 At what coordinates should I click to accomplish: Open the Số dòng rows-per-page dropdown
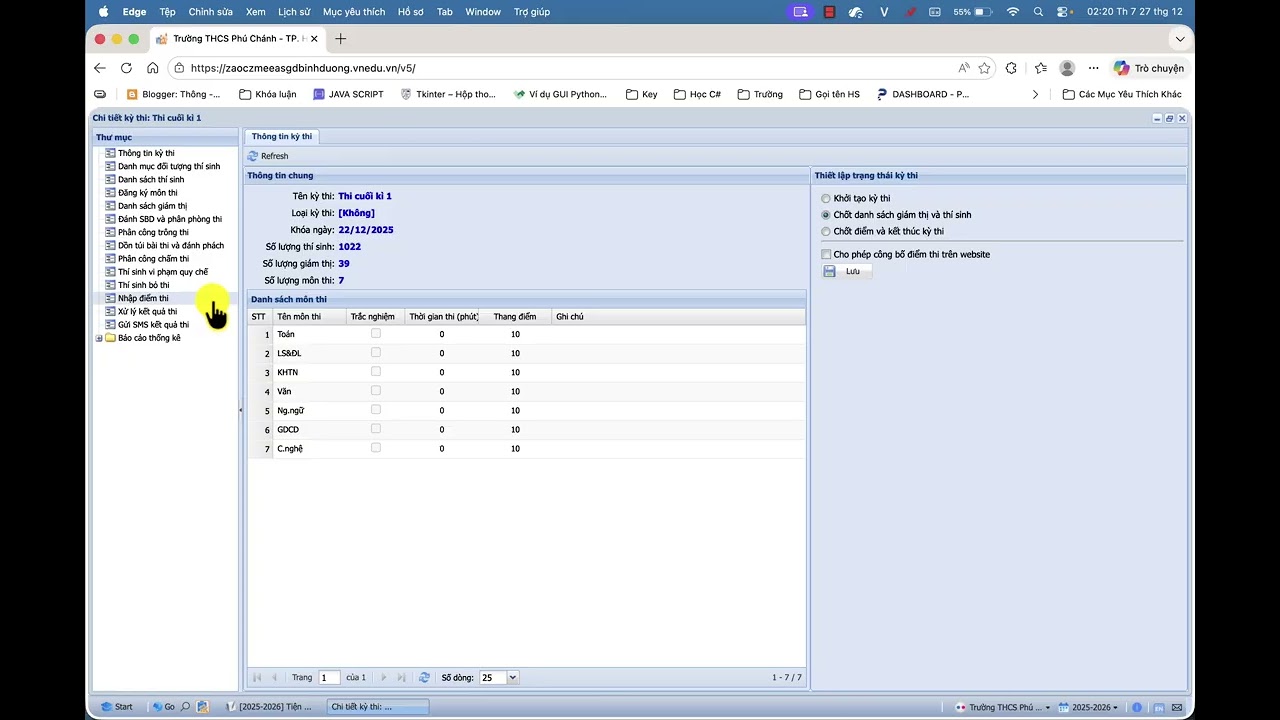click(513, 677)
